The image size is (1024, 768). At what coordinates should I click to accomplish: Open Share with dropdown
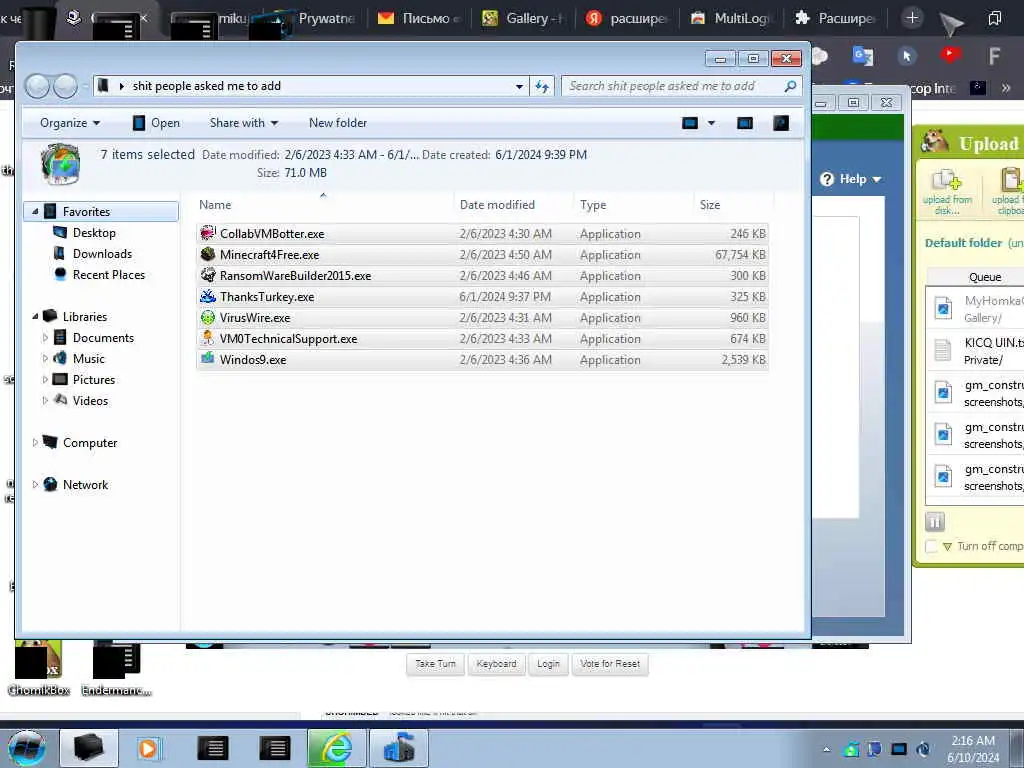pos(244,123)
